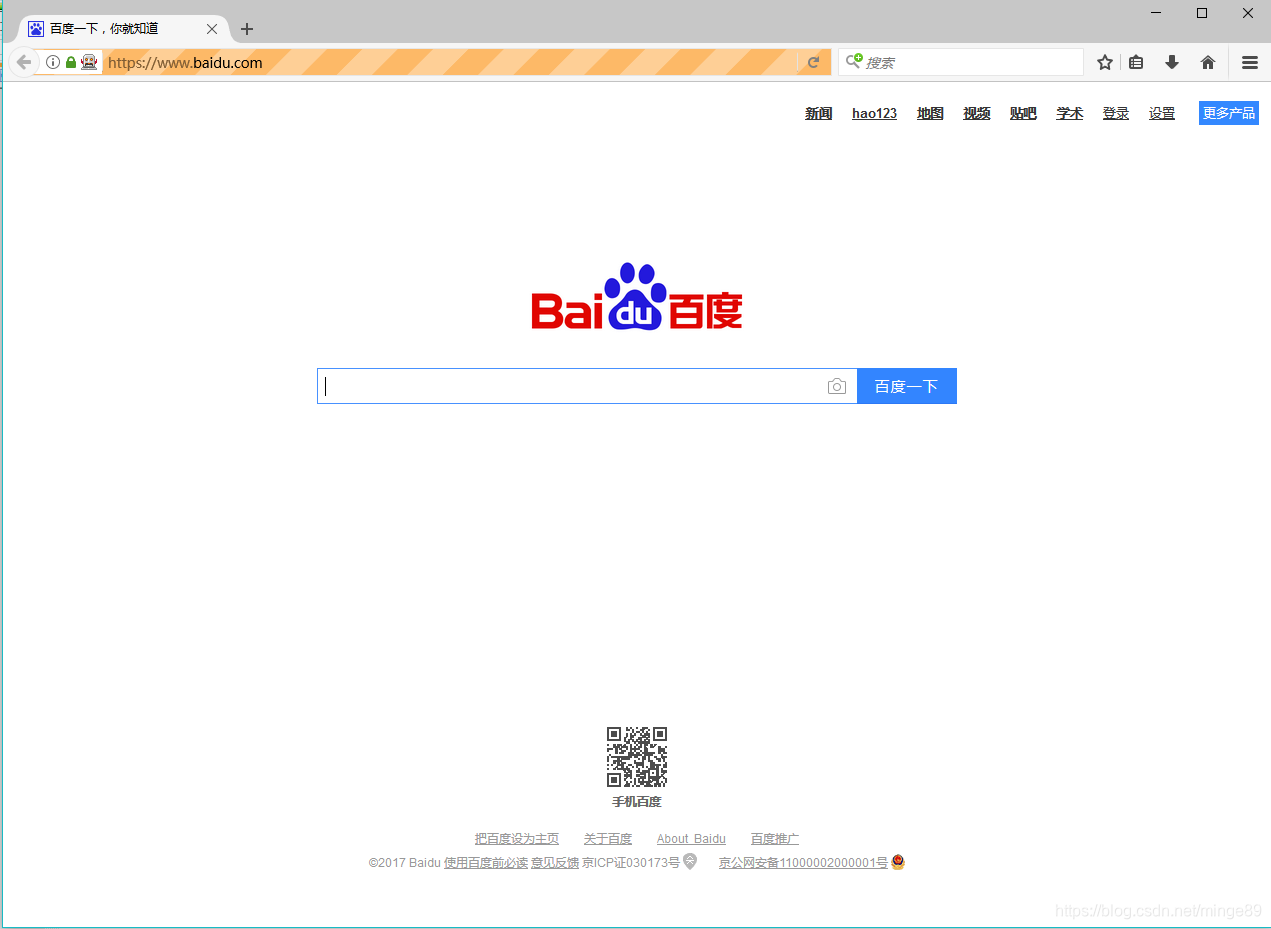1271x929 pixels.
Task: Click the search engine magnifier icon
Action: [x=854, y=62]
